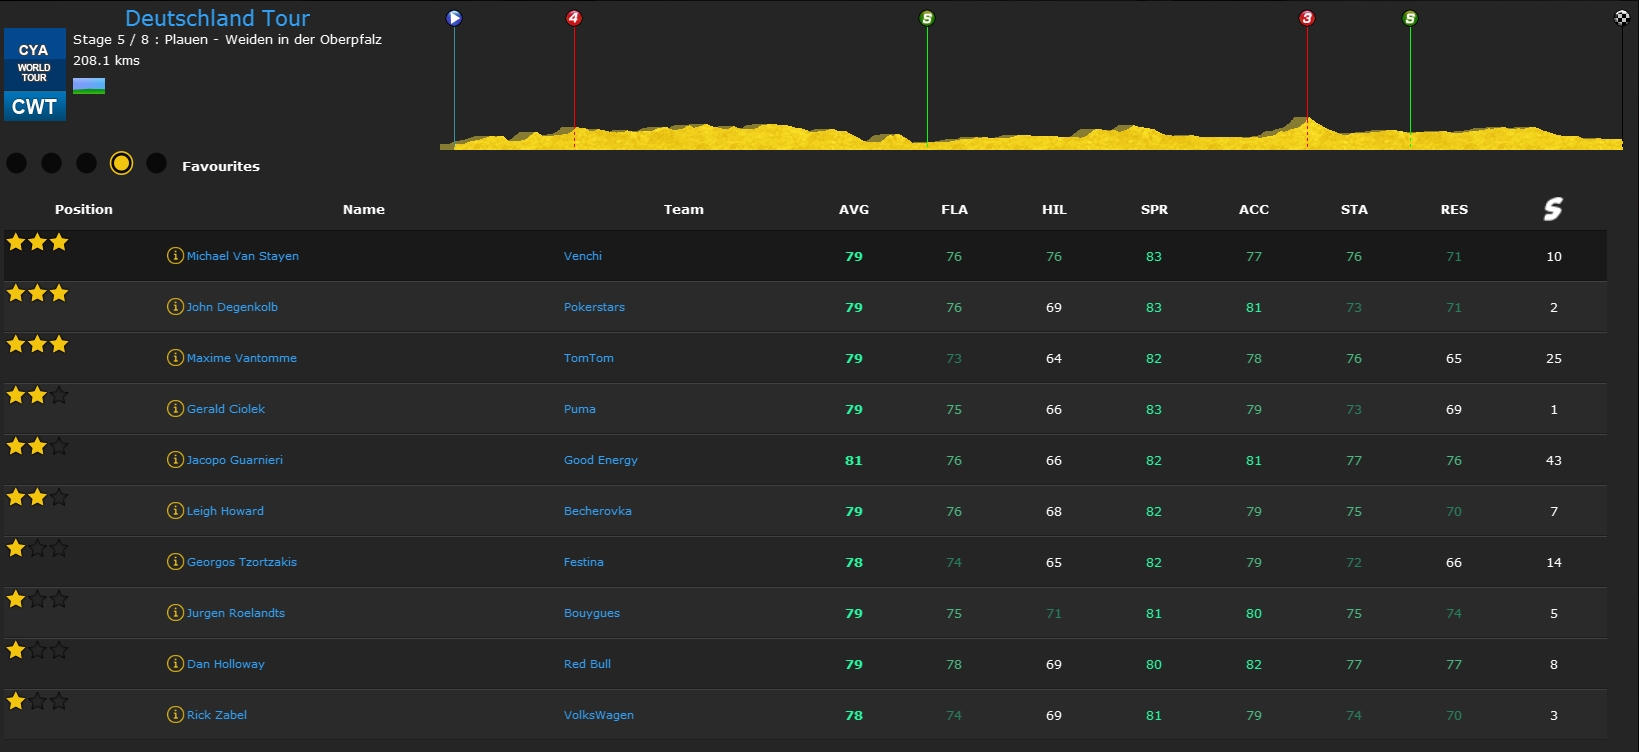Sort by FLA column header
The width and height of the screenshot is (1639, 752).
pos(954,209)
